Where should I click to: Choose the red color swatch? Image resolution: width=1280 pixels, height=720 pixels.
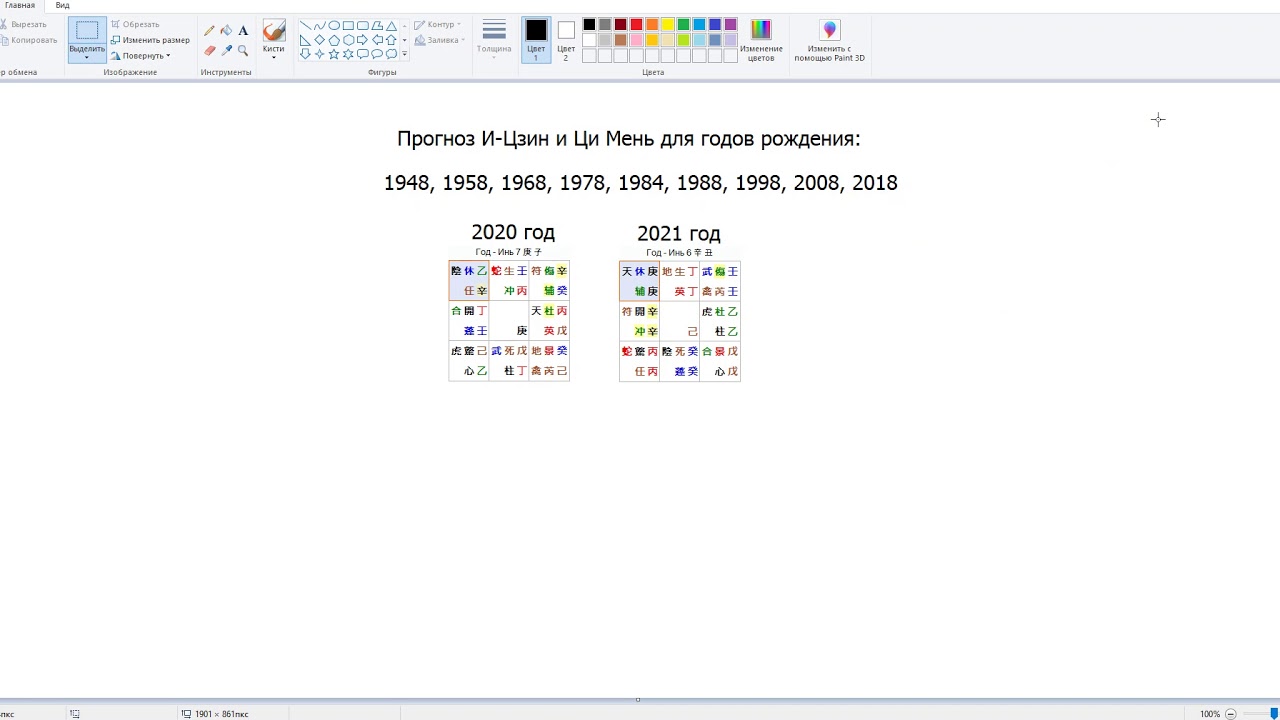pos(636,25)
